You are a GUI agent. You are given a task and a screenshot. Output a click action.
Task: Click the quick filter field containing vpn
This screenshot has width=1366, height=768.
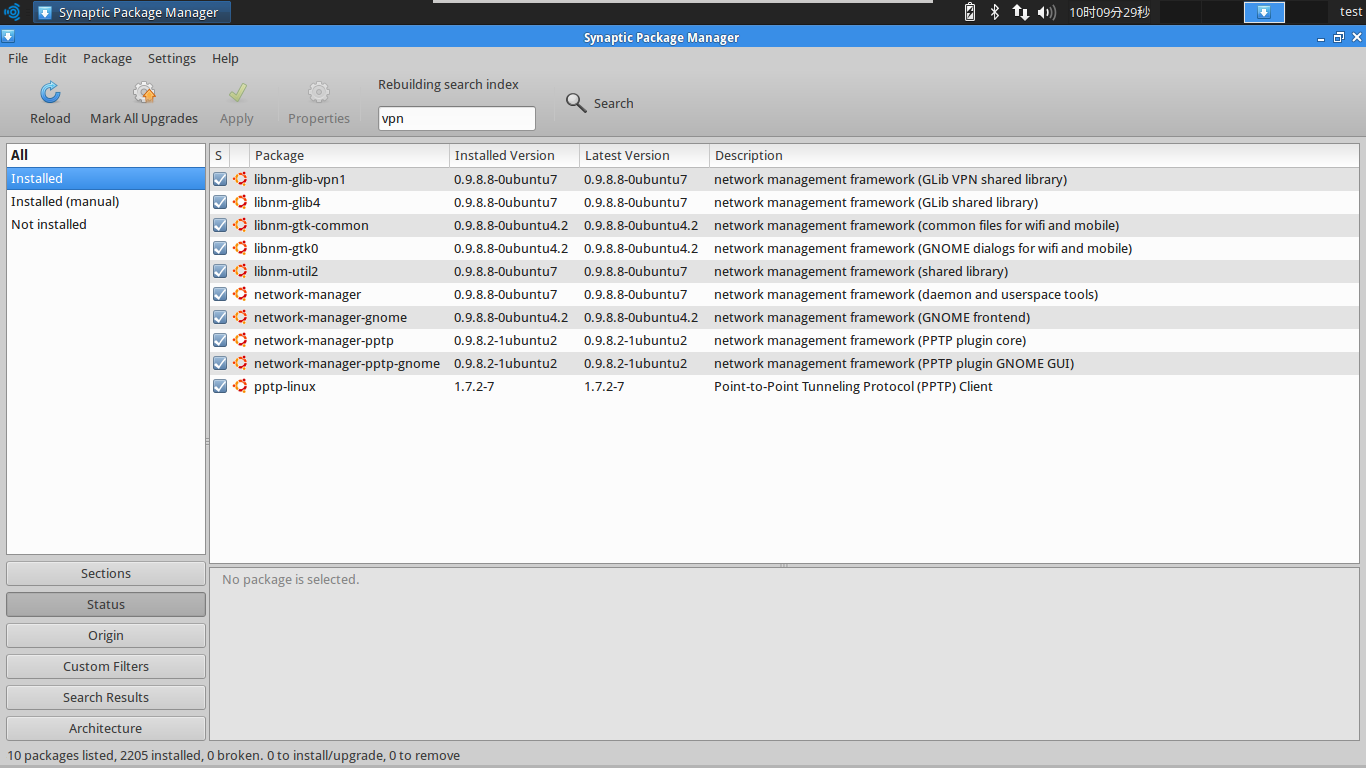click(457, 118)
